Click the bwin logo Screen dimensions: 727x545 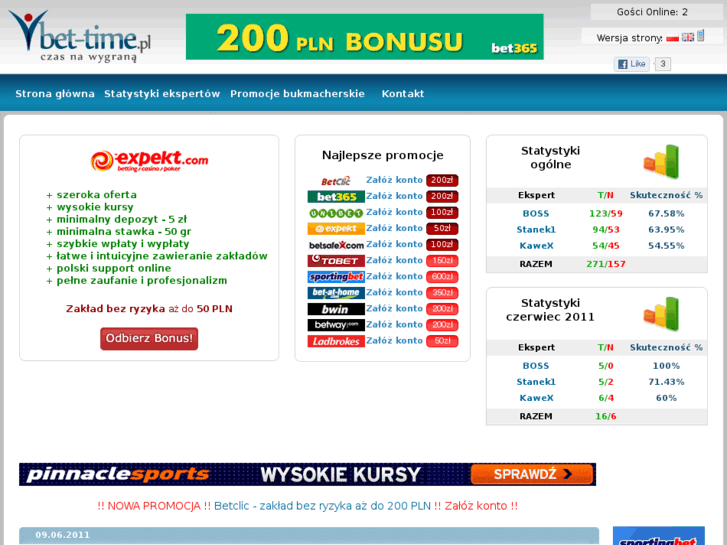click(336, 309)
